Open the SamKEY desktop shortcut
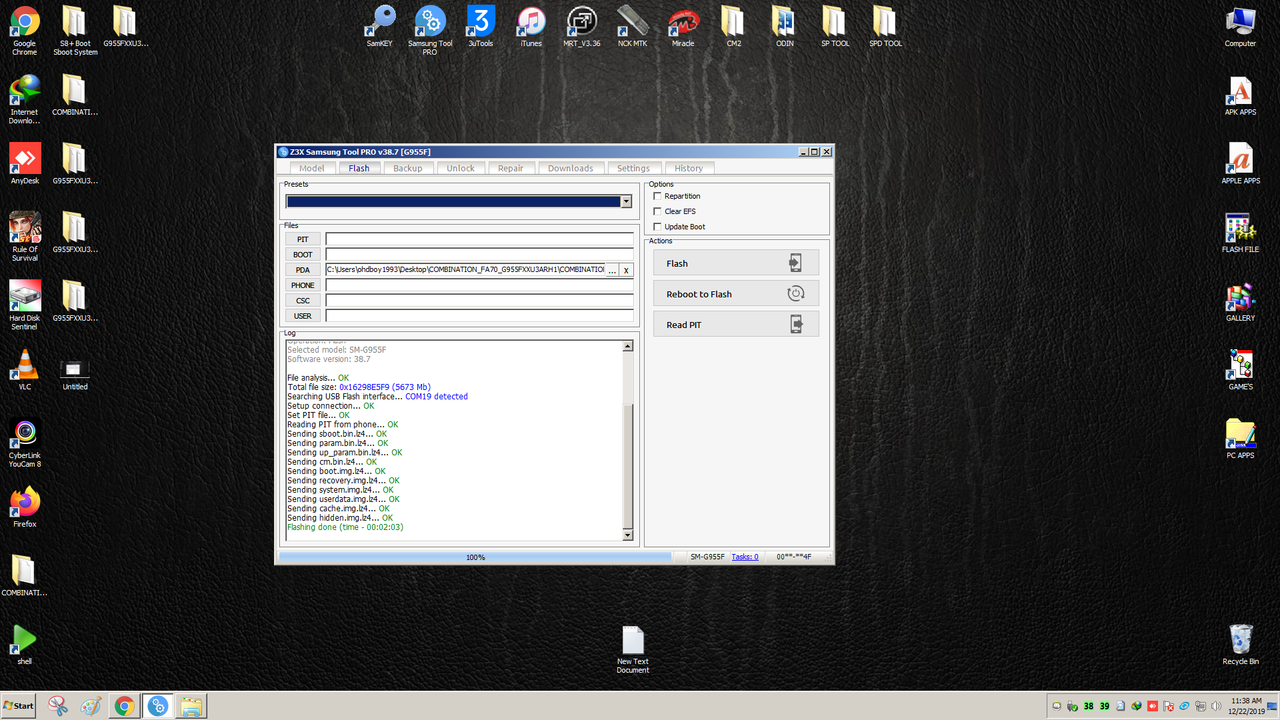1280x720 pixels. (x=380, y=27)
